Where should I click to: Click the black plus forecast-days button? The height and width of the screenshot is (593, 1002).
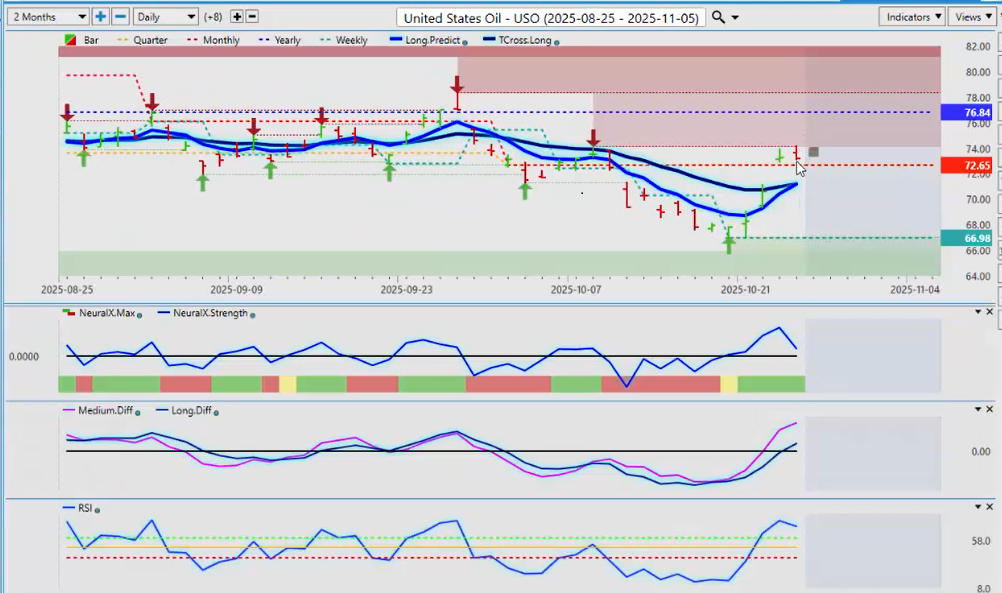(236, 17)
